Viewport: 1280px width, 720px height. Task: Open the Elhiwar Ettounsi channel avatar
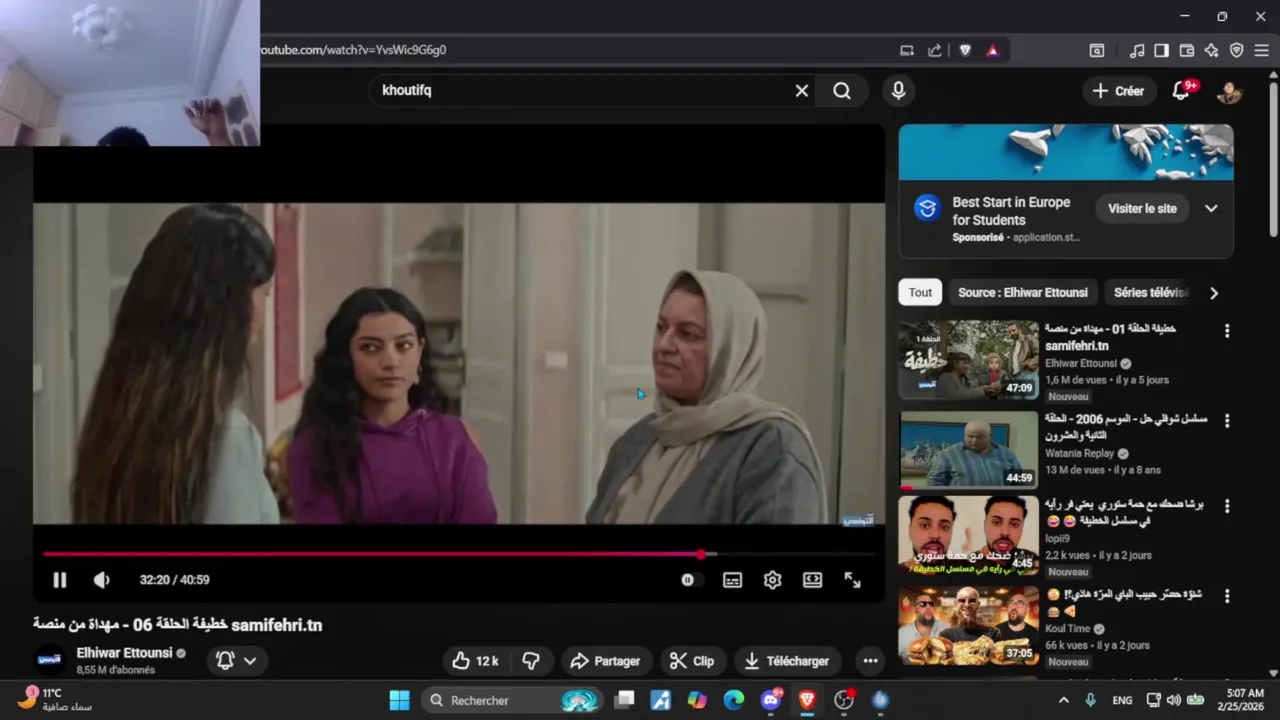pos(49,660)
